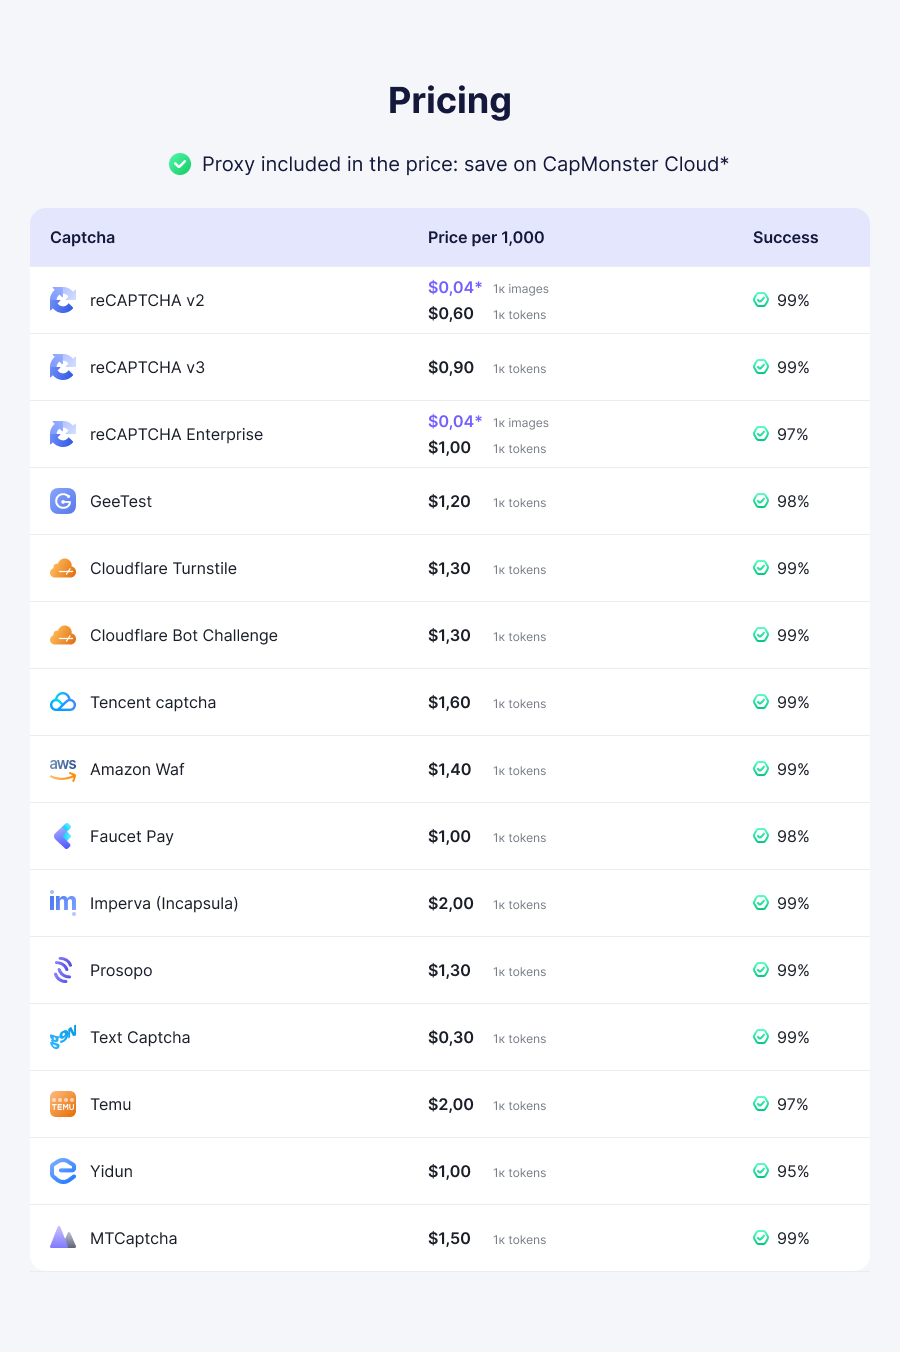The width and height of the screenshot is (900, 1352).
Task: Select the reCAPTCHA Enterprise row label
Action: (x=176, y=434)
